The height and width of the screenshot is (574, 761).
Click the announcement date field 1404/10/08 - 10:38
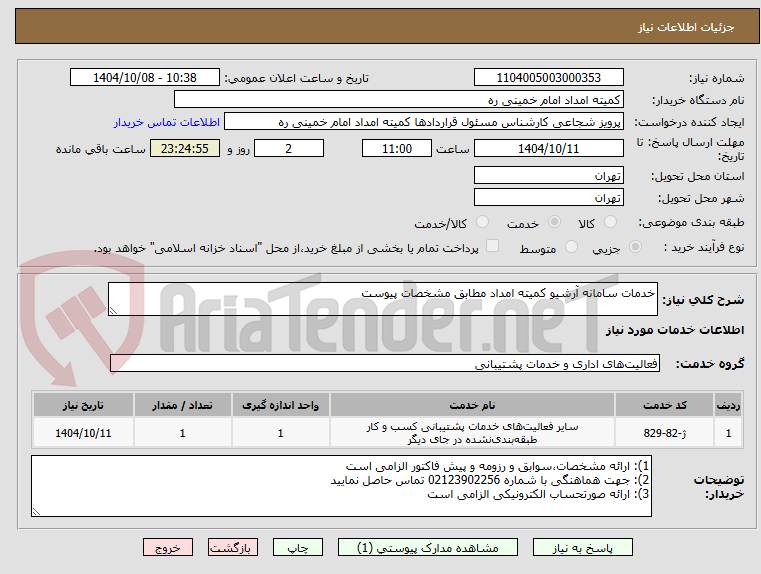click(x=145, y=78)
